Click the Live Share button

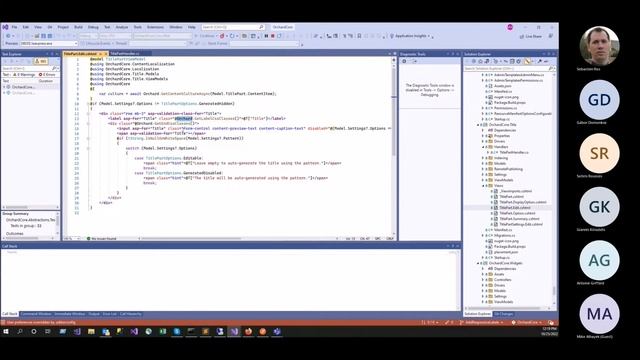[531, 36]
